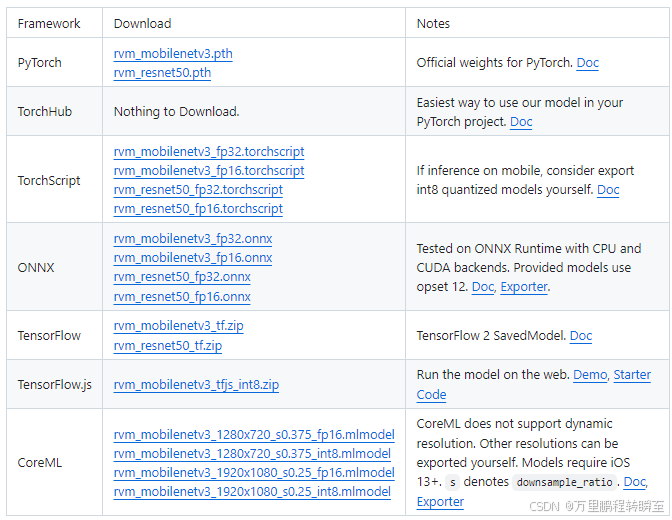Download rvm_mobilenetv3_fp32.torchscript
672x520 pixels.
coord(209,151)
